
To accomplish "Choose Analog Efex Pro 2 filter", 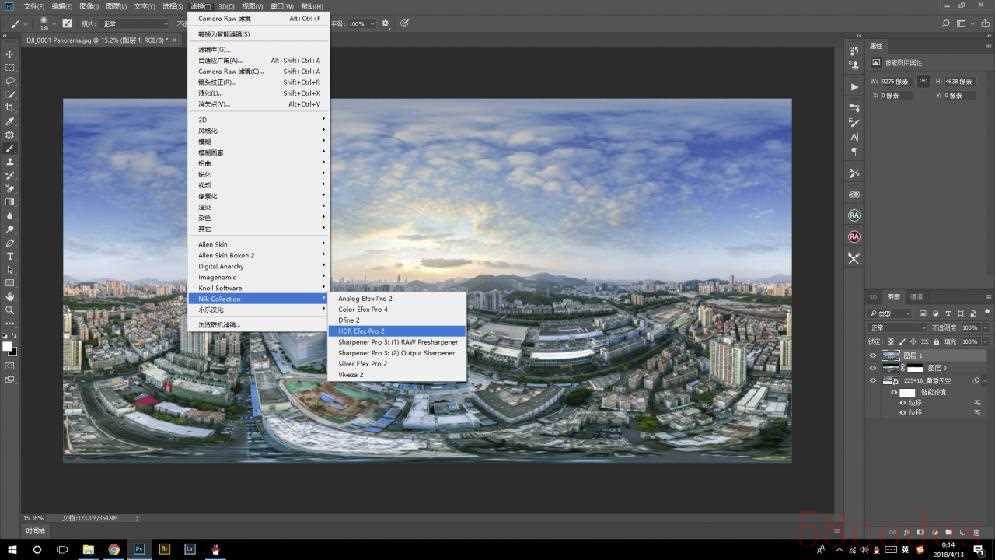I will (x=396, y=298).
